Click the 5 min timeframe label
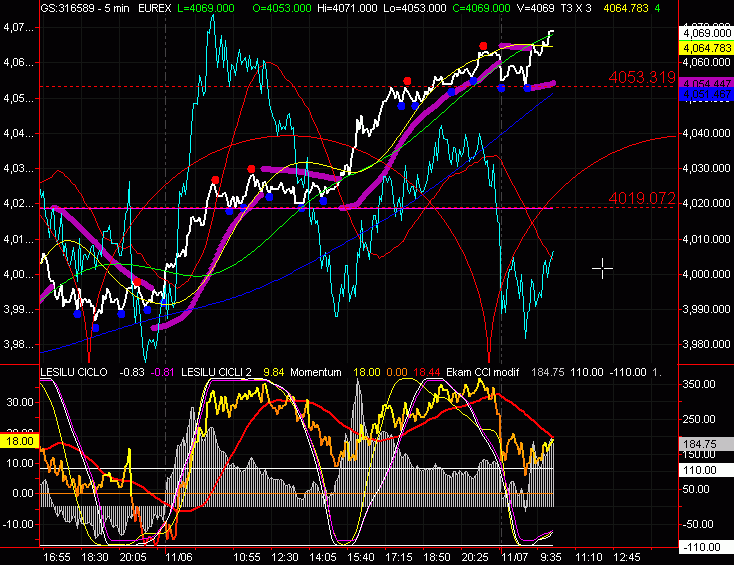Image resolution: width=734 pixels, height=565 pixels. 119,7
